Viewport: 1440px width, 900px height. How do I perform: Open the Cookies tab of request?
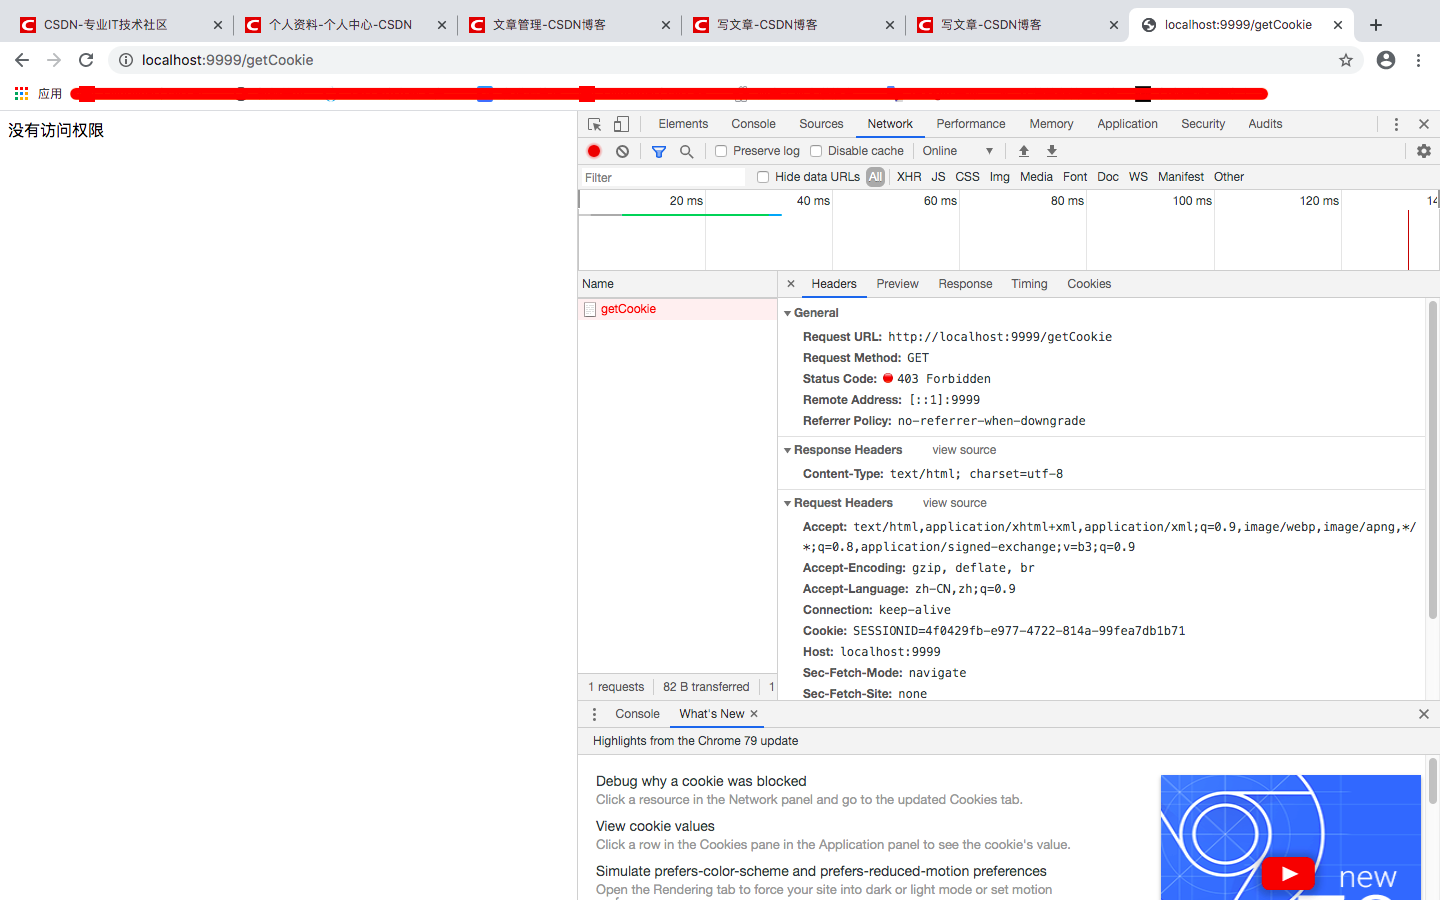[x=1089, y=284]
